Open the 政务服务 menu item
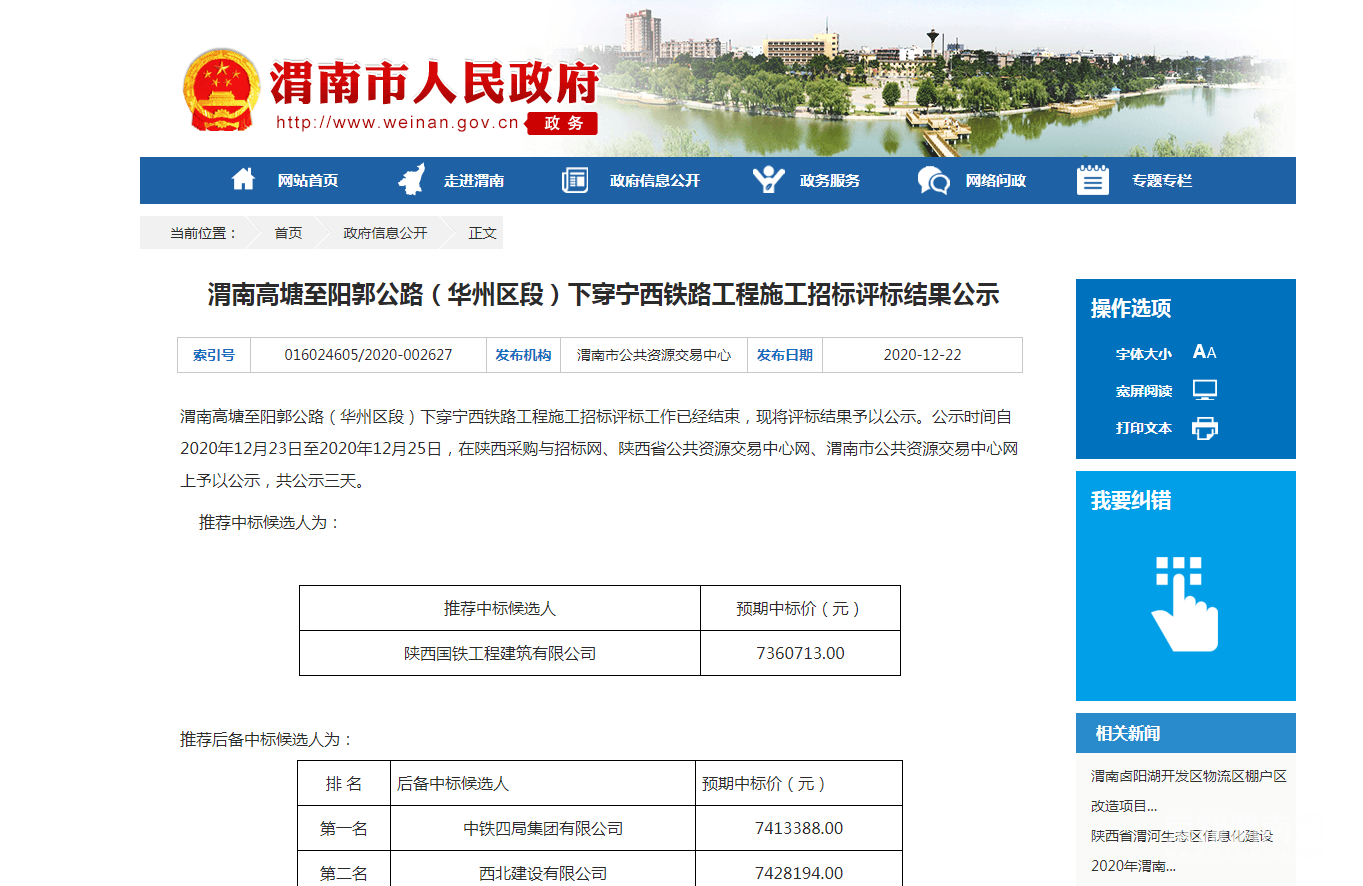 [830, 181]
